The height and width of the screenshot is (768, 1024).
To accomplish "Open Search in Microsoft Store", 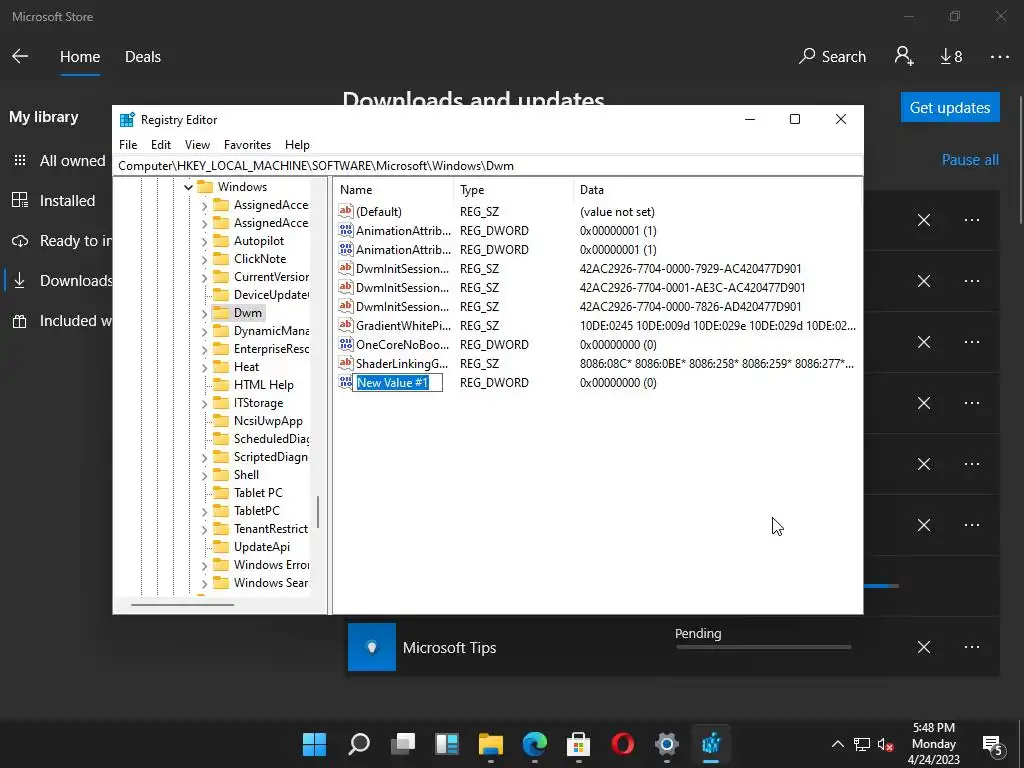I will point(832,57).
